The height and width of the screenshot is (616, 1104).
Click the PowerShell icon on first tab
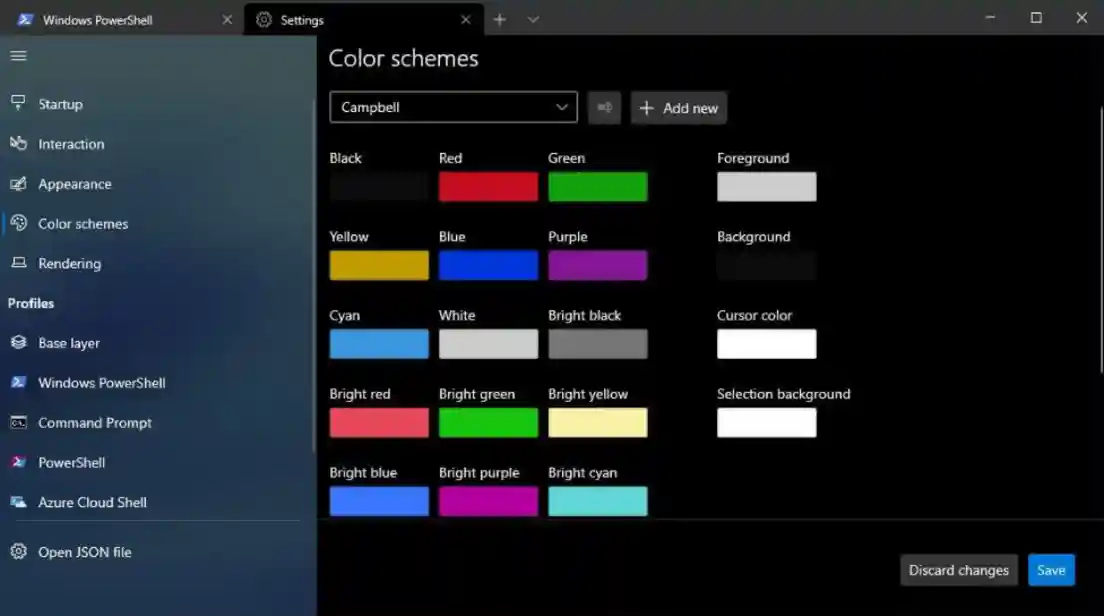[x=25, y=20]
